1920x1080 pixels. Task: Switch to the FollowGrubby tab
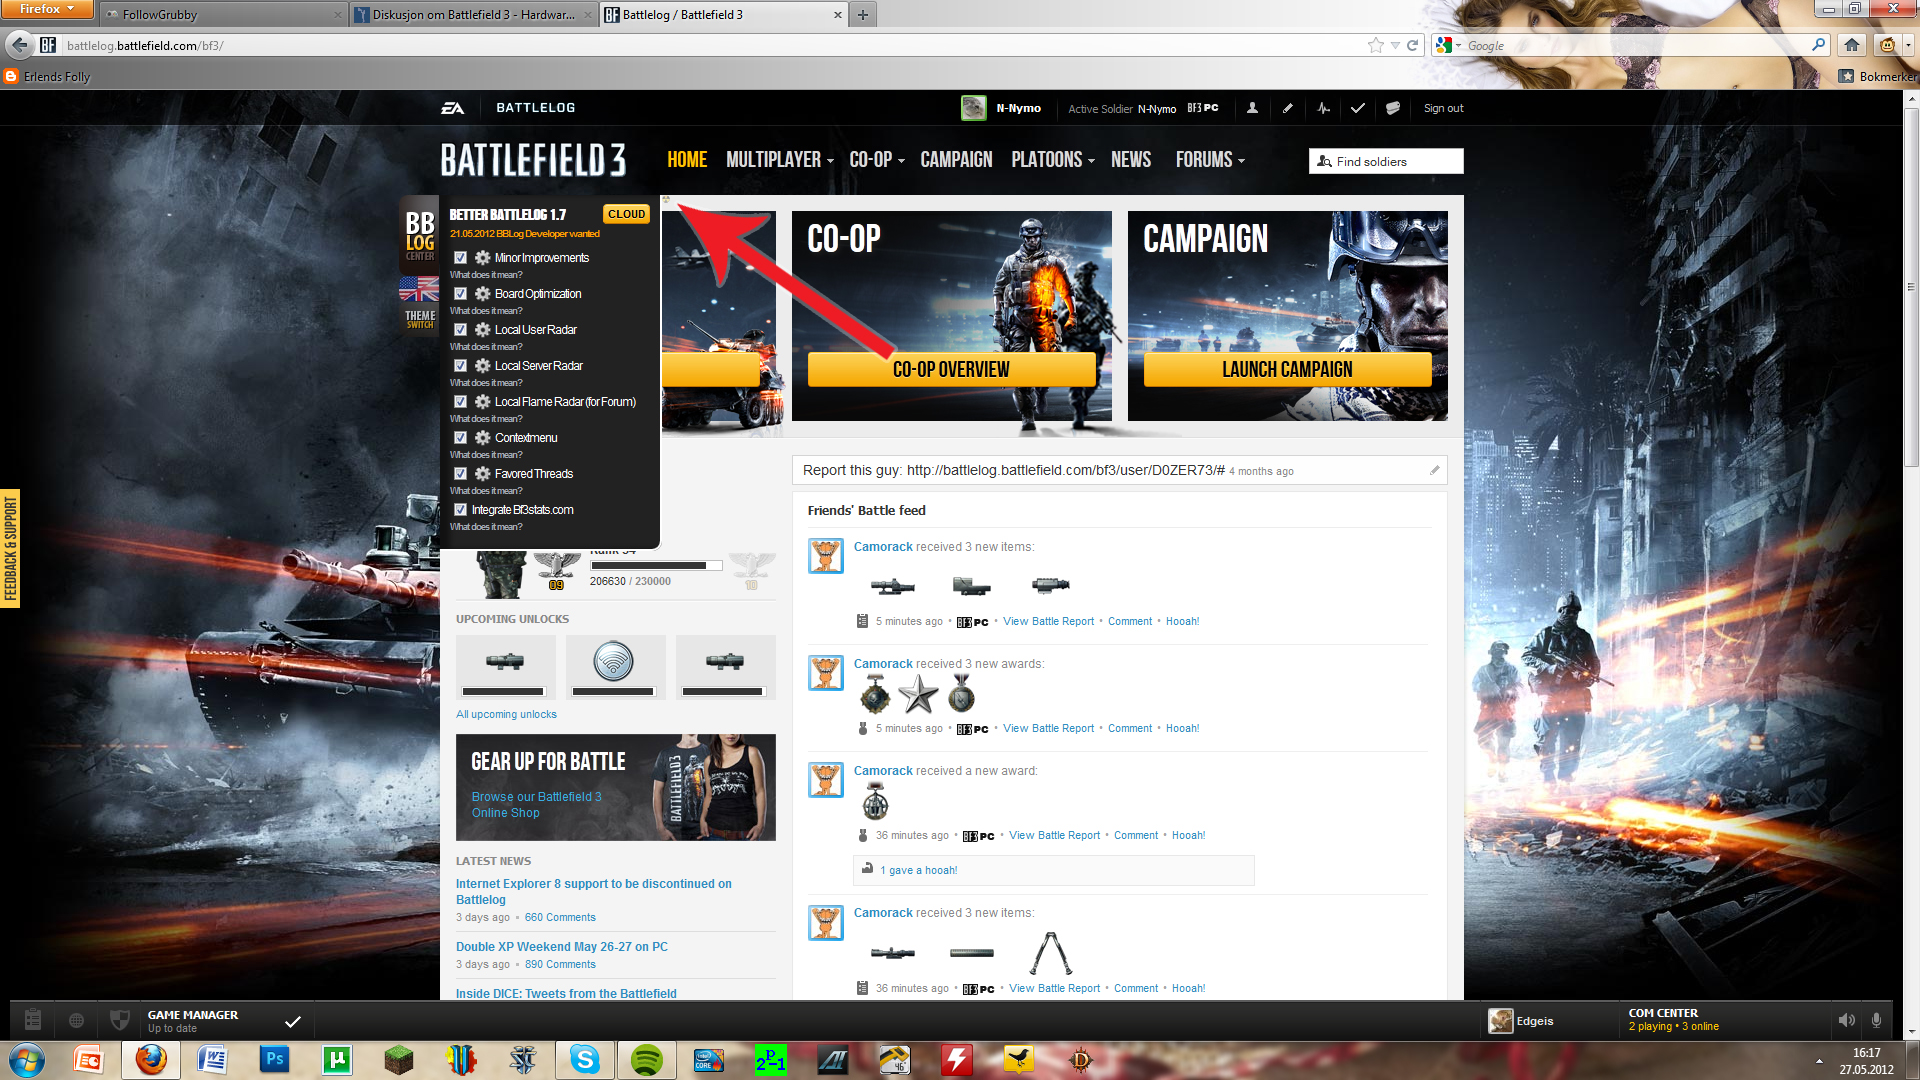click(225, 14)
